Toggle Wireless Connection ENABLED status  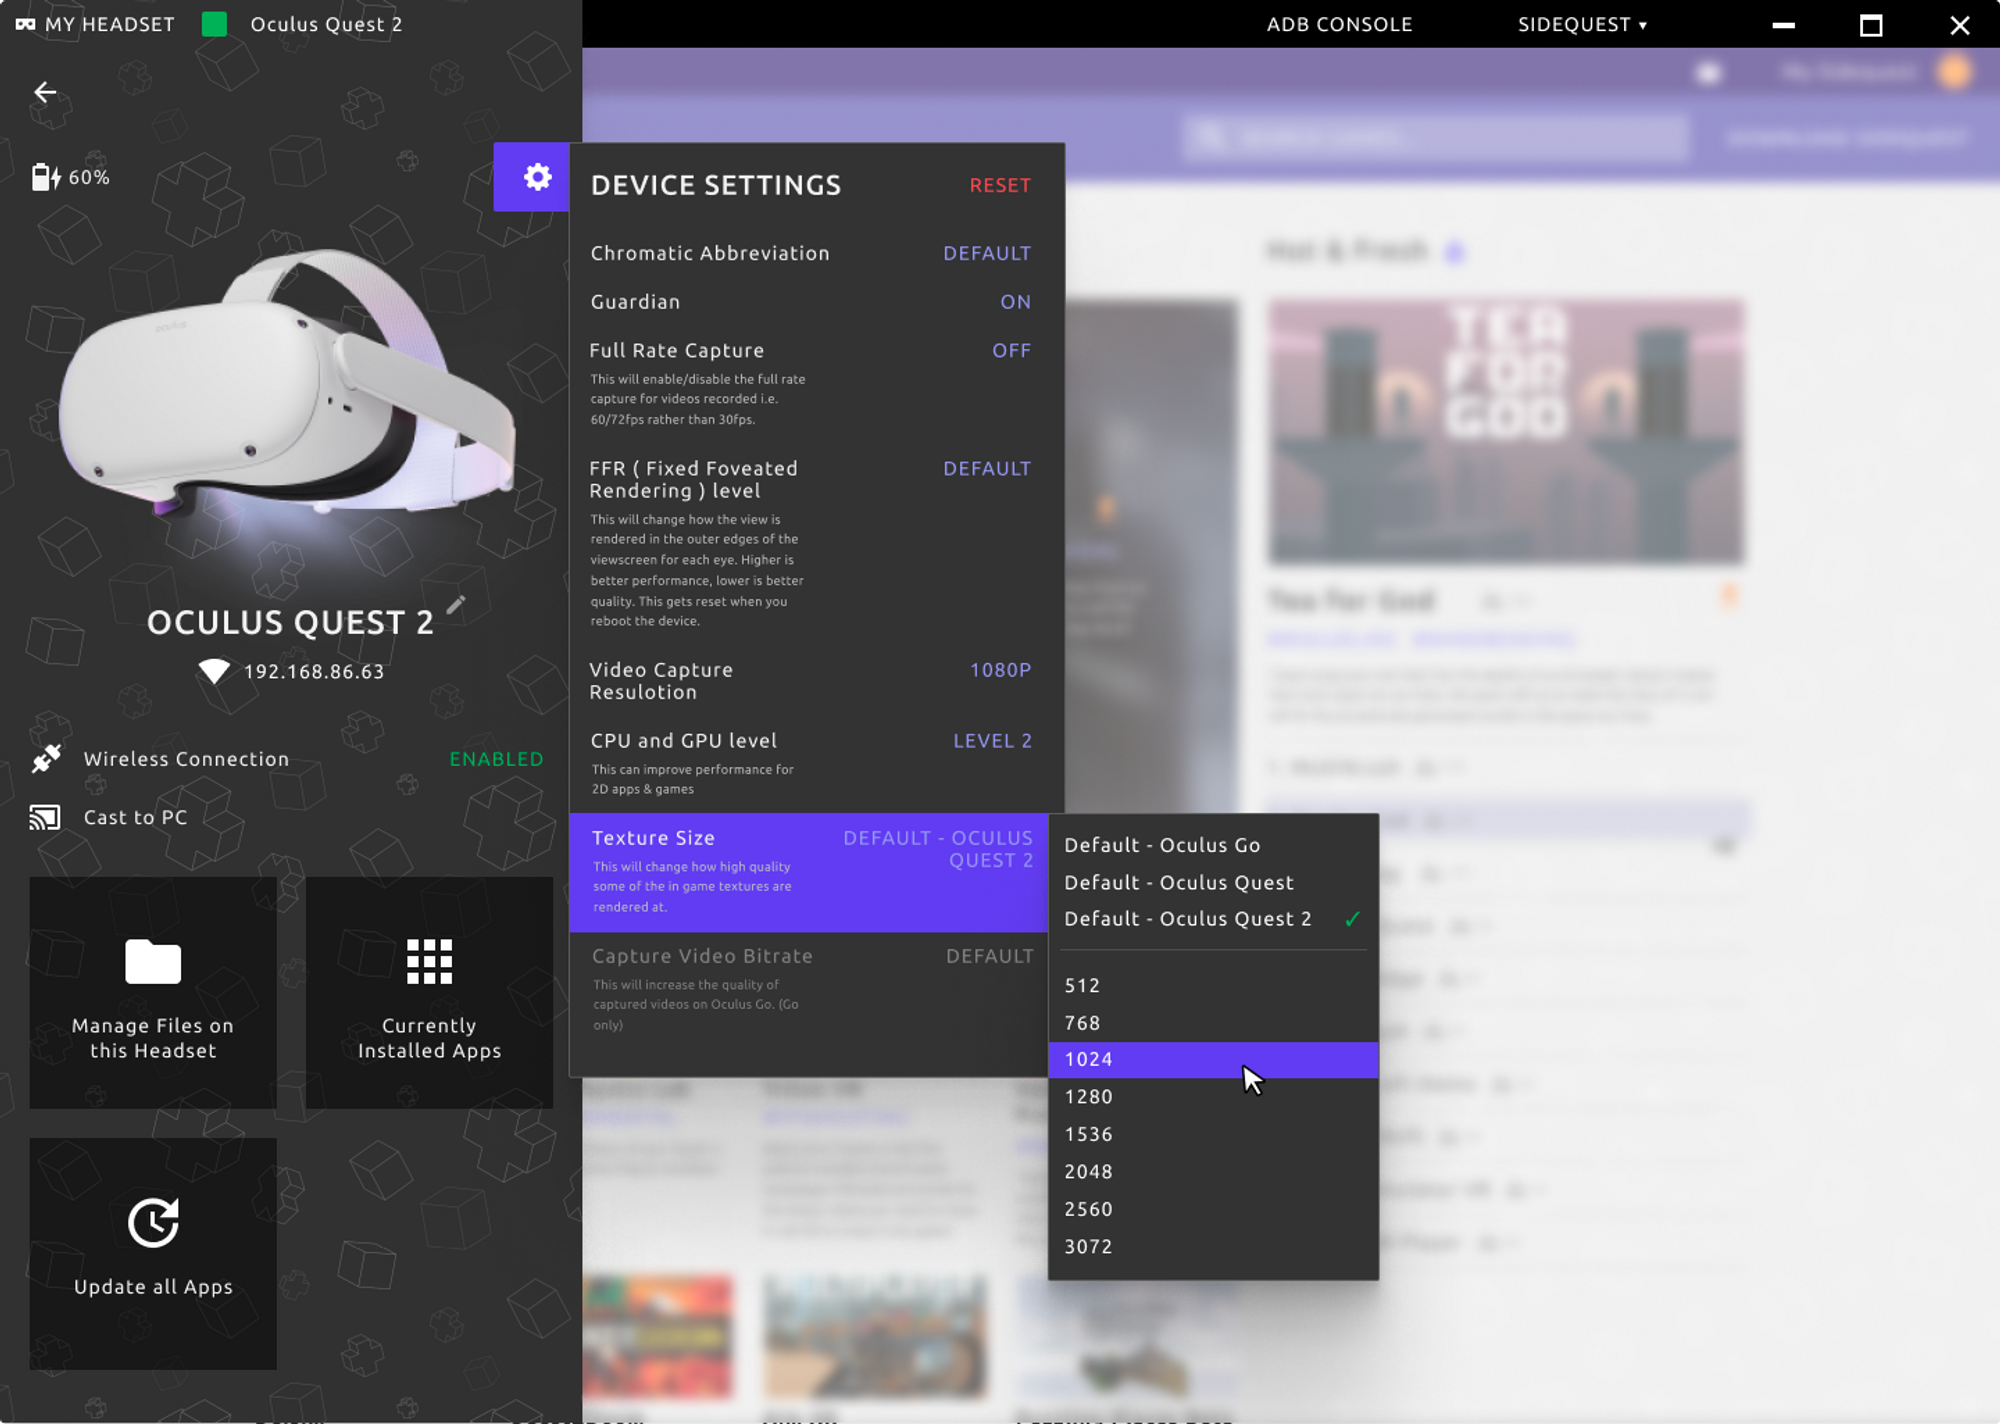coord(496,759)
